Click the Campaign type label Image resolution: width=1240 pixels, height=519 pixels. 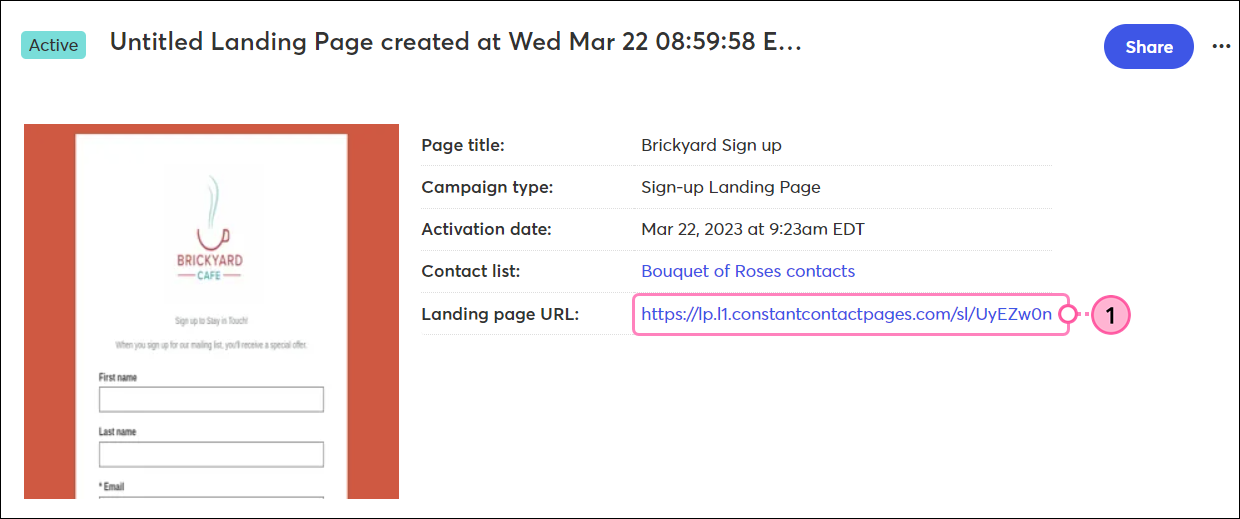487,187
